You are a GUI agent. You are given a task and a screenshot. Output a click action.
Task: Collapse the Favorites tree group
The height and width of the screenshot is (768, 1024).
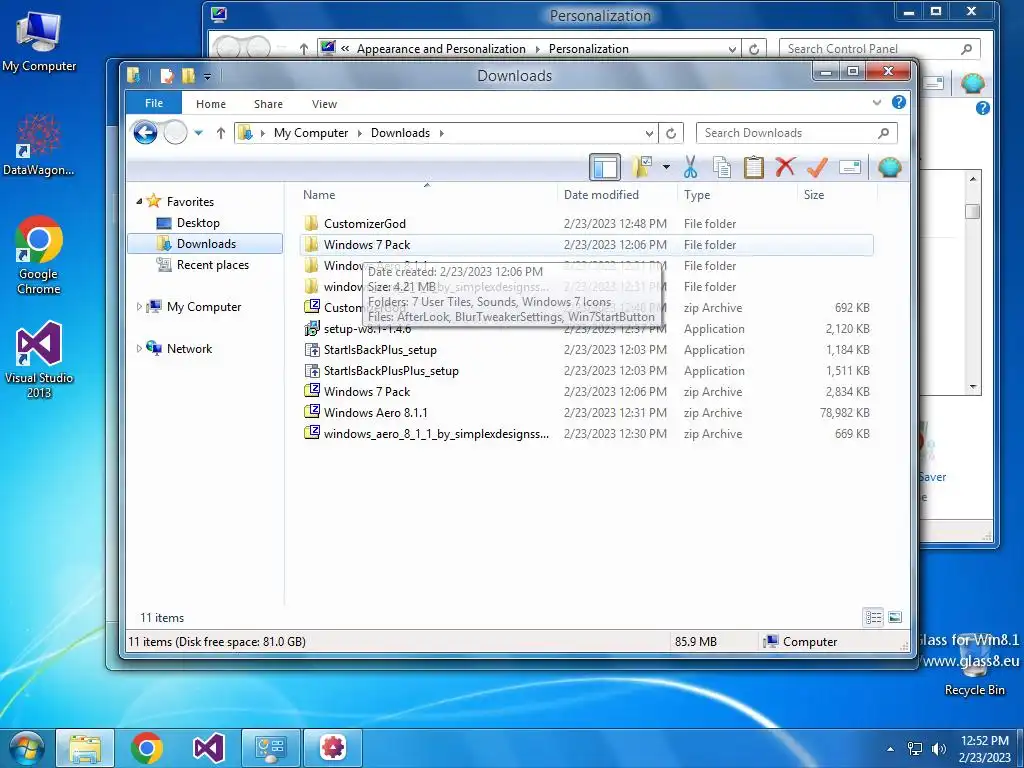[139, 201]
